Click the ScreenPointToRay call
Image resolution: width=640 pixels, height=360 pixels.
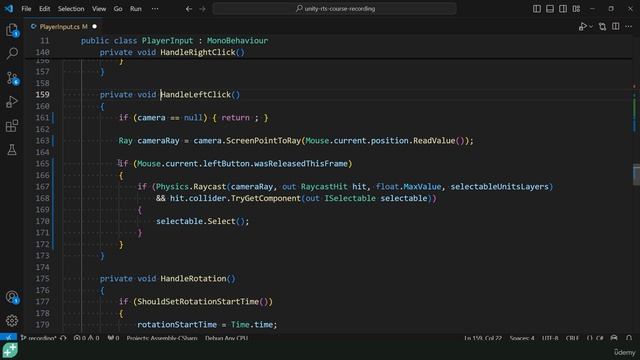point(263,141)
